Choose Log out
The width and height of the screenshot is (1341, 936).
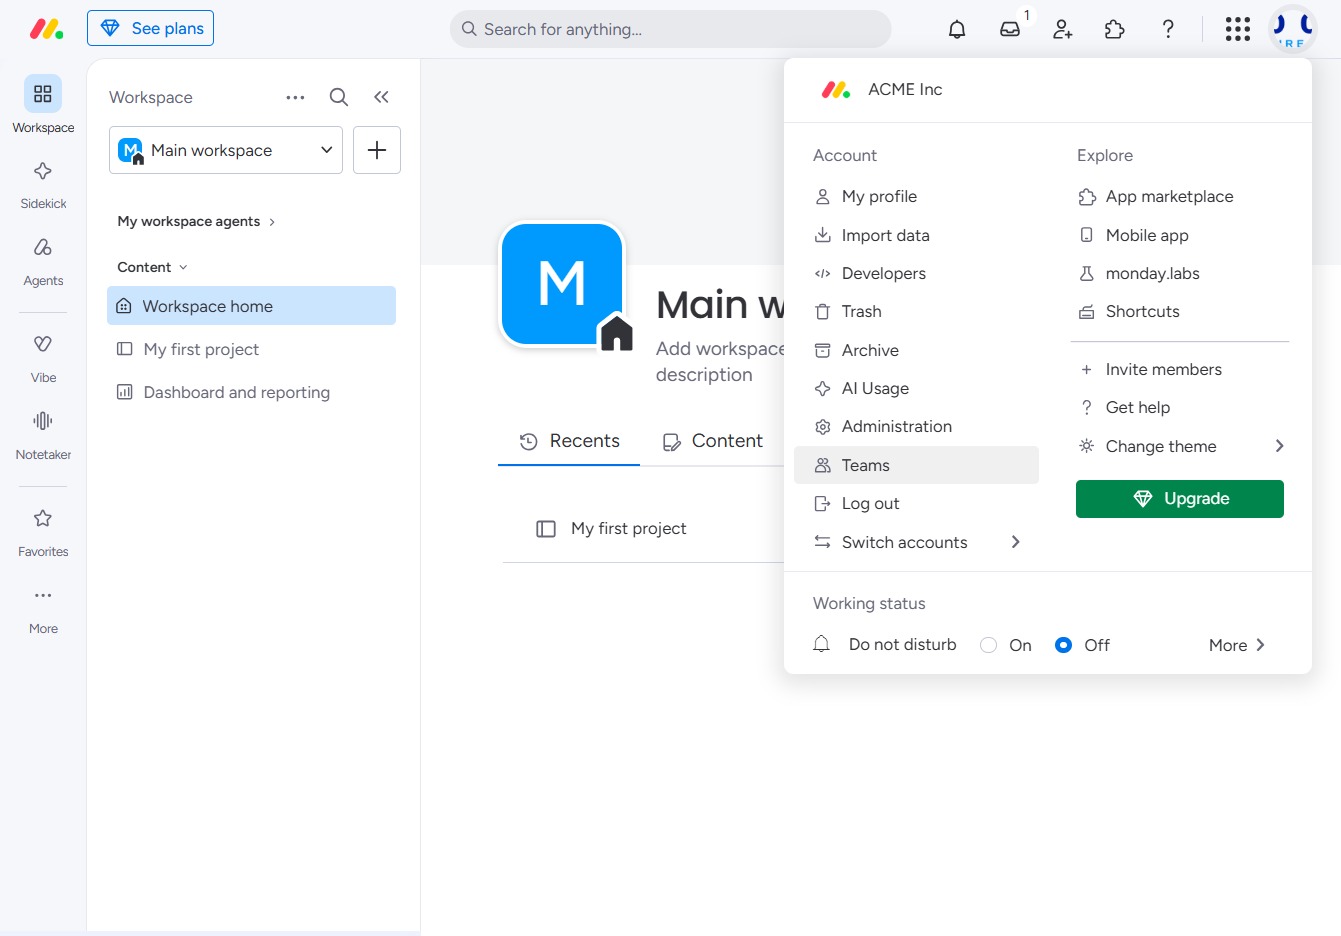pyautogui.click(x=916, y=503)
